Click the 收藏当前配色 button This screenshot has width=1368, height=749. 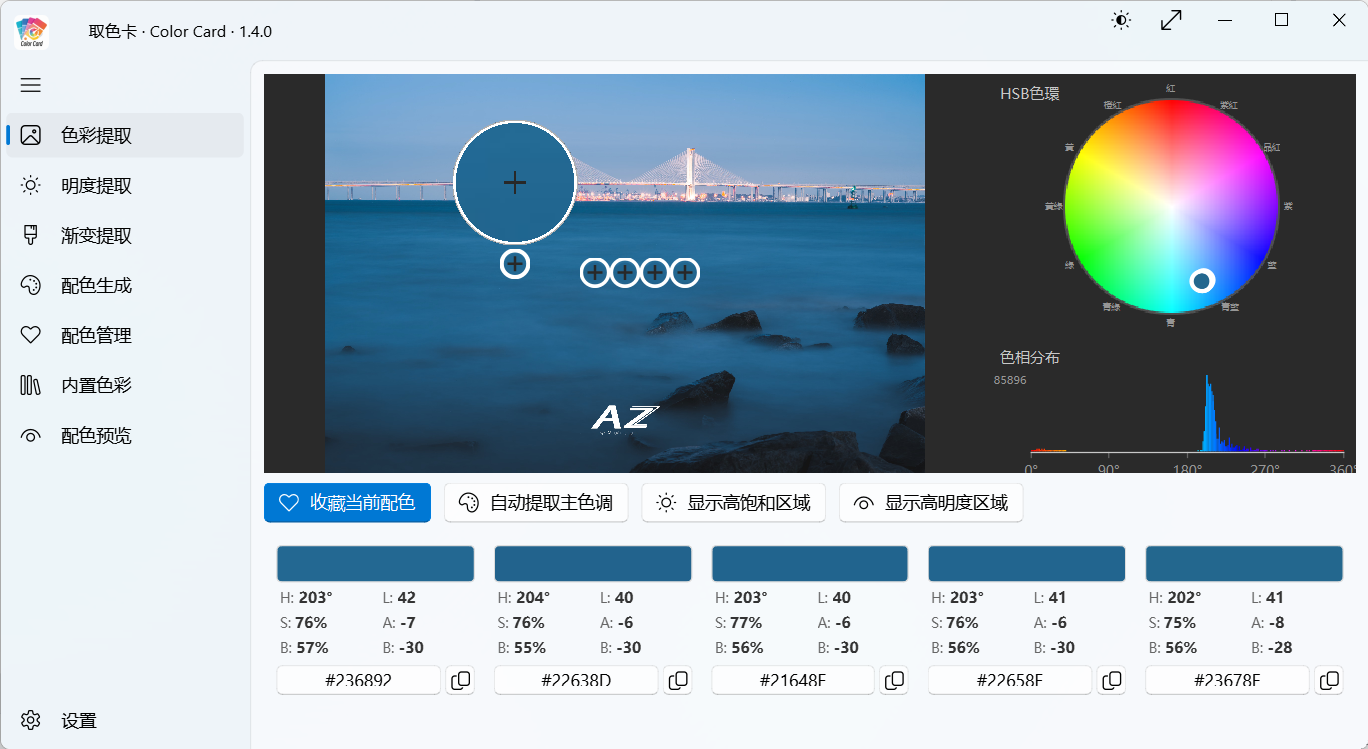347,503
